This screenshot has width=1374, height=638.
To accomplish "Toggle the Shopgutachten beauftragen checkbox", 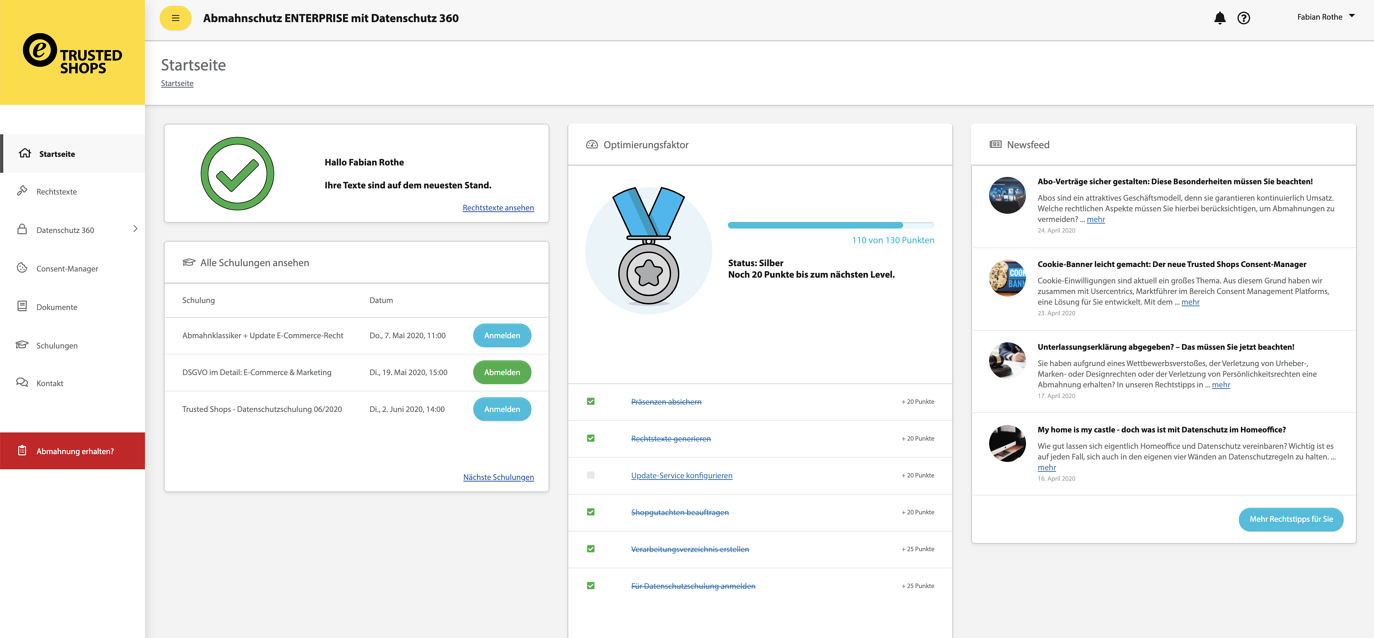I will point(591,512).
